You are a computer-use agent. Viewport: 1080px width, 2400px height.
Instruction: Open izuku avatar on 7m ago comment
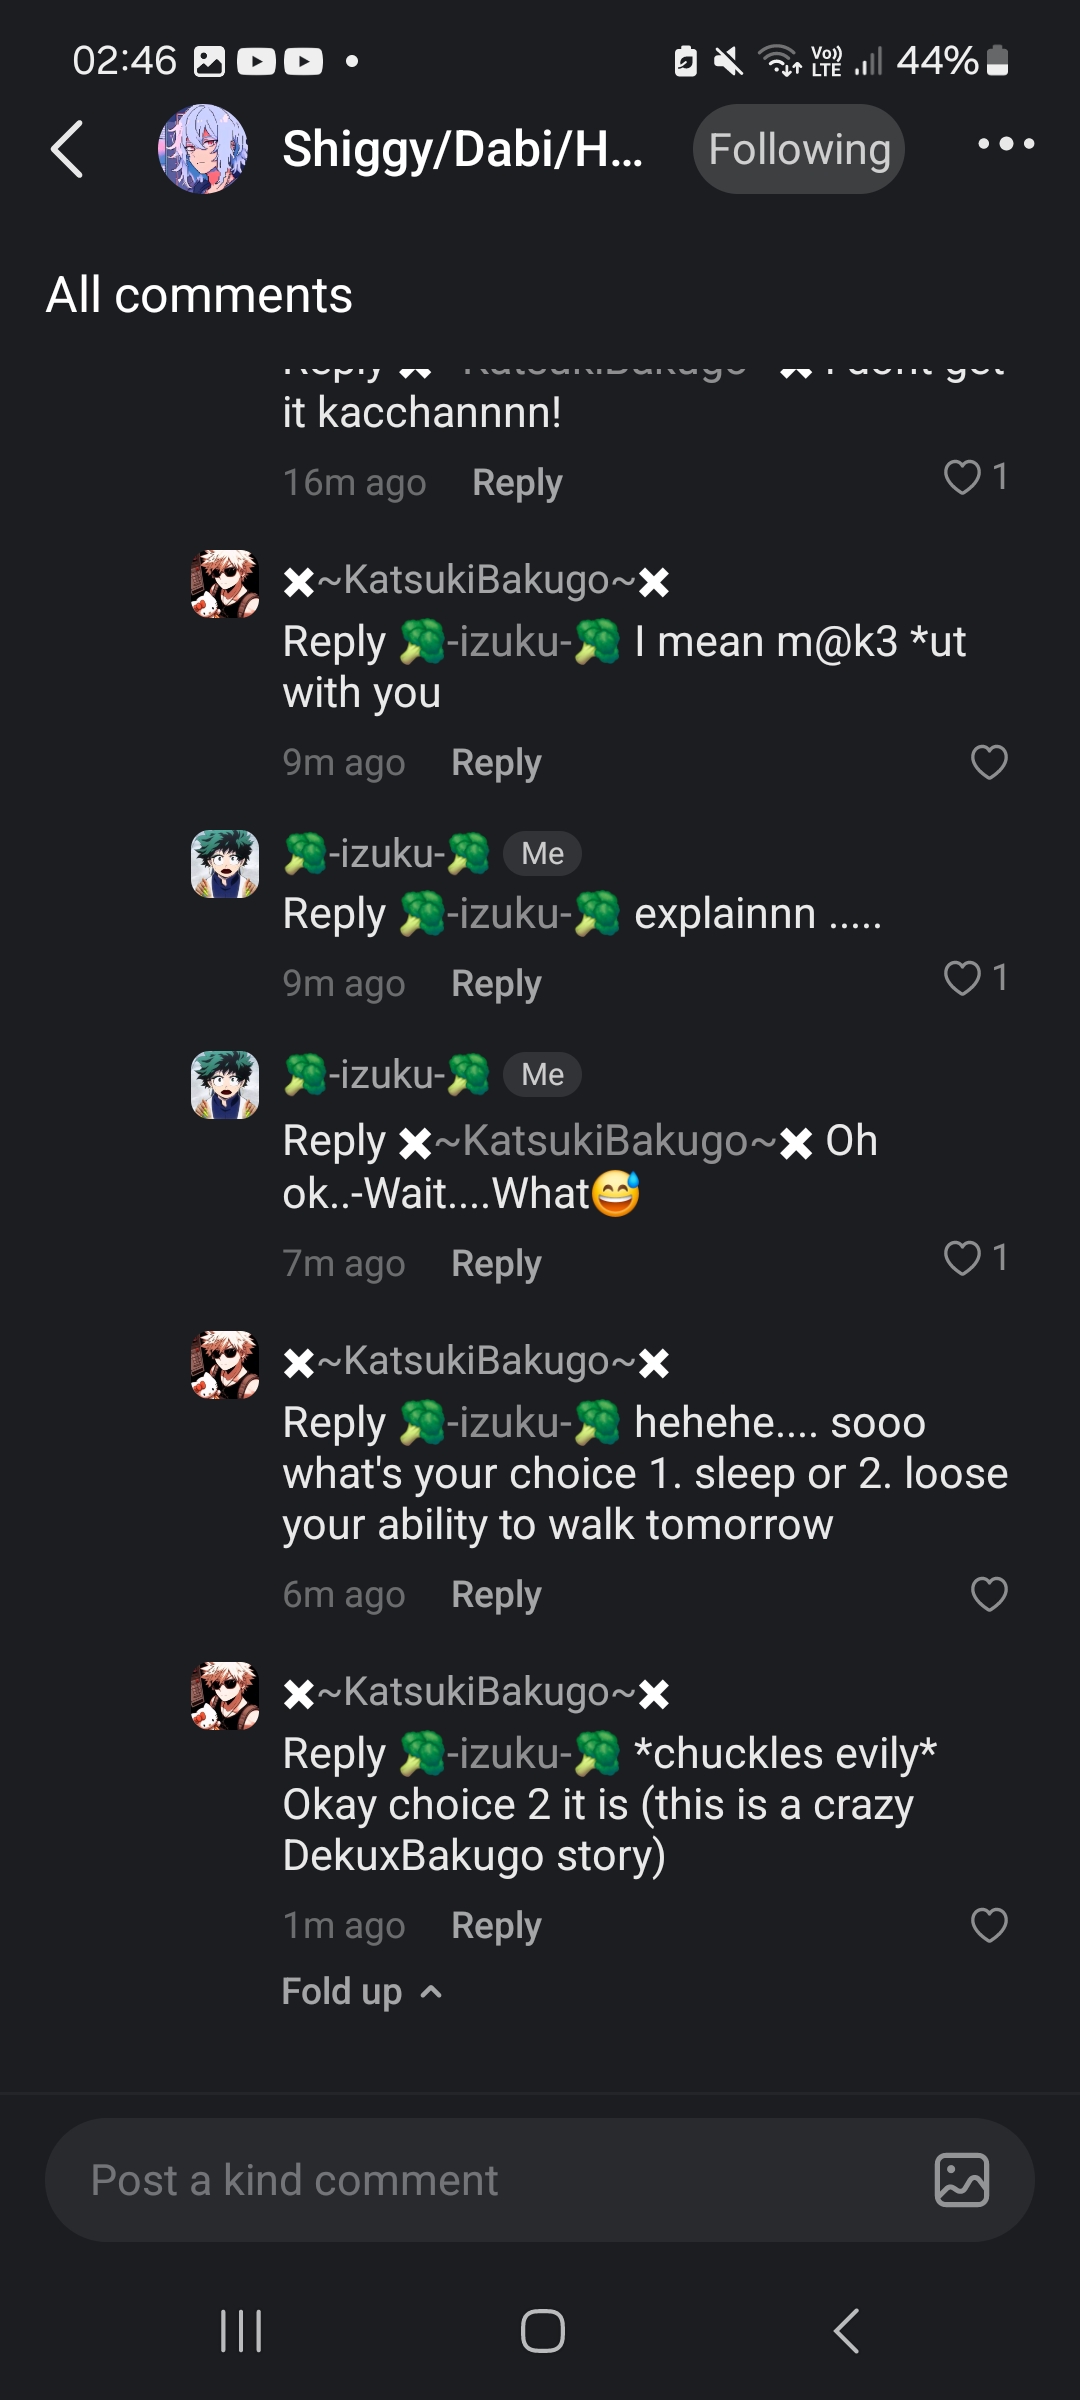tap(225, 1085)
